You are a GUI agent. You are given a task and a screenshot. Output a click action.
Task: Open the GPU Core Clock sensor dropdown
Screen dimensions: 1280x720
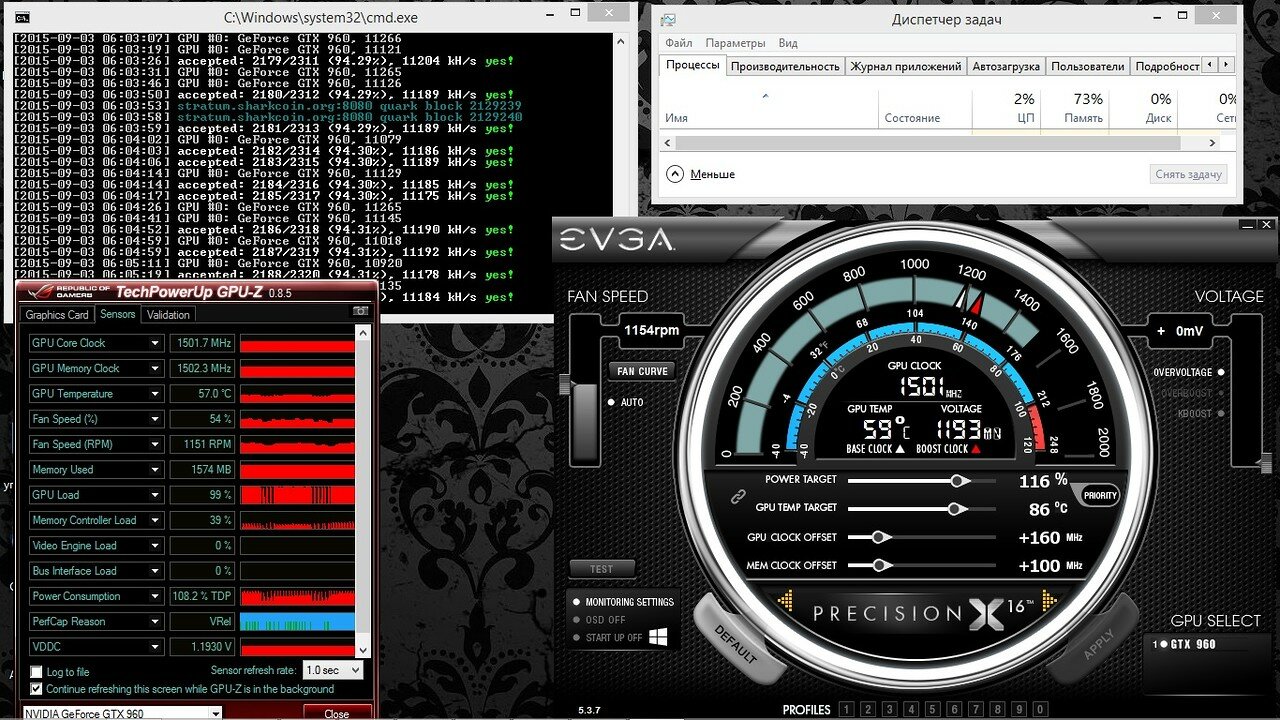155,343
